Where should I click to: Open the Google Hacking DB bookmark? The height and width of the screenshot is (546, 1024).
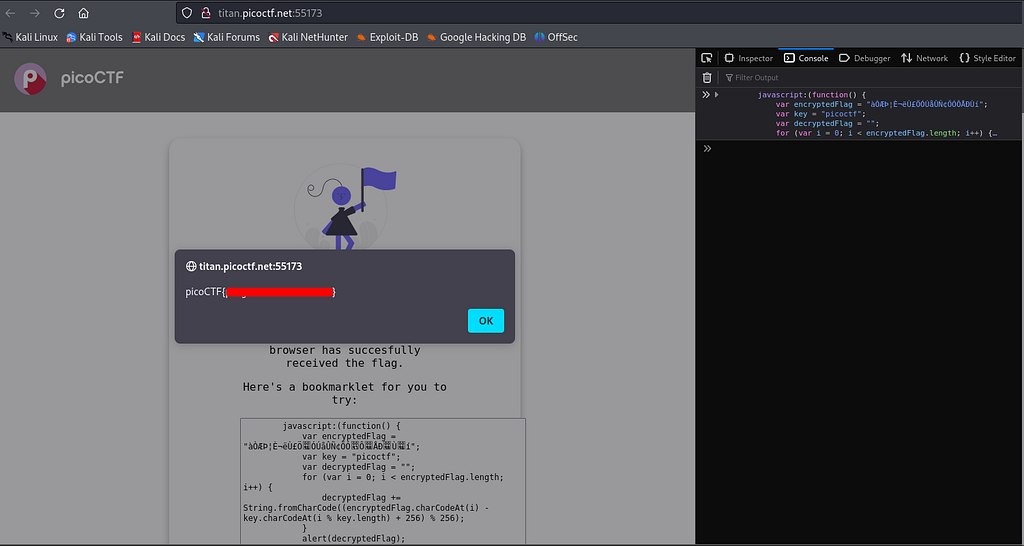[476, 37]
